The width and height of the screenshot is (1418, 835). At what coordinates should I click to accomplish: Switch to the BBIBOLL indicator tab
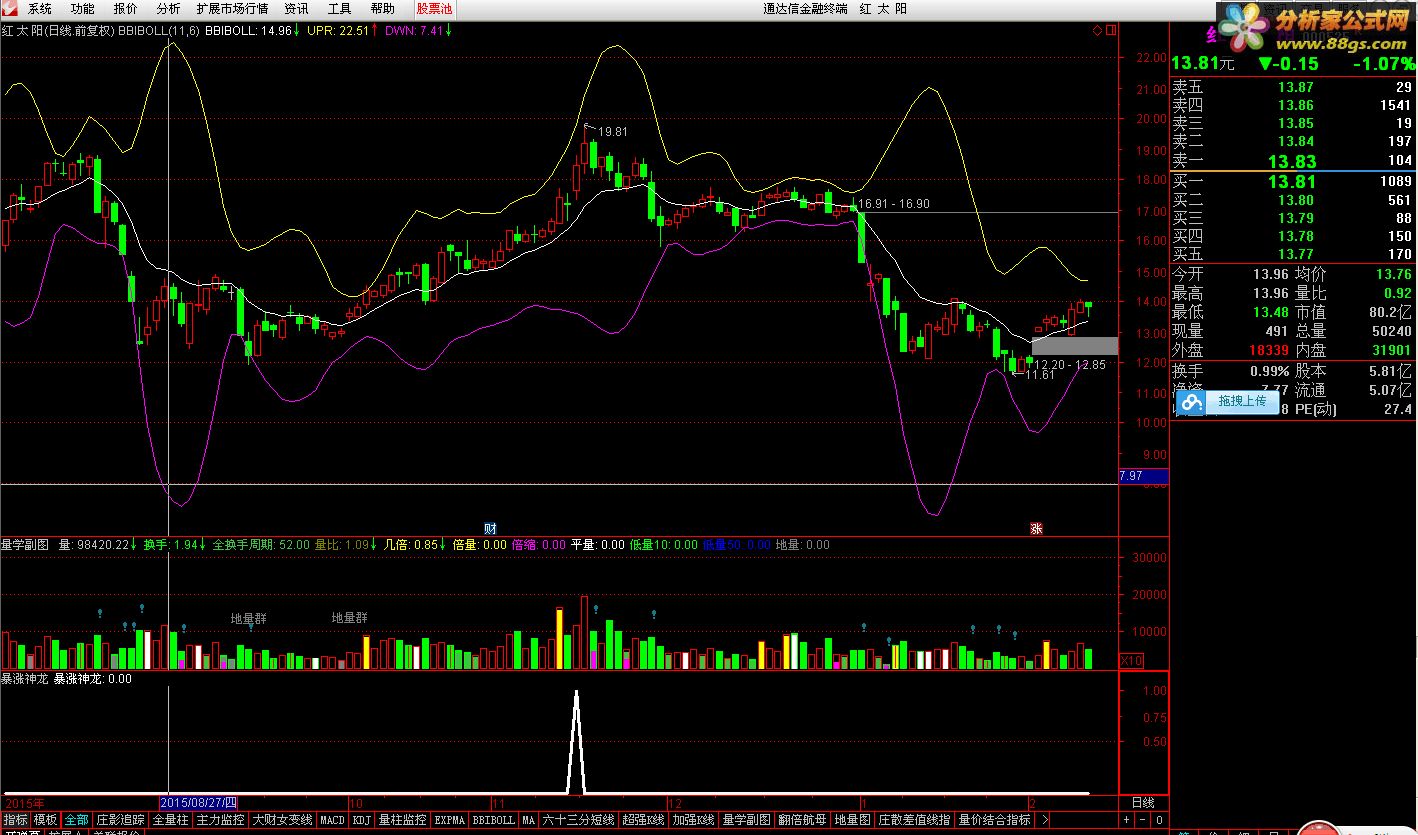point(494,819)
